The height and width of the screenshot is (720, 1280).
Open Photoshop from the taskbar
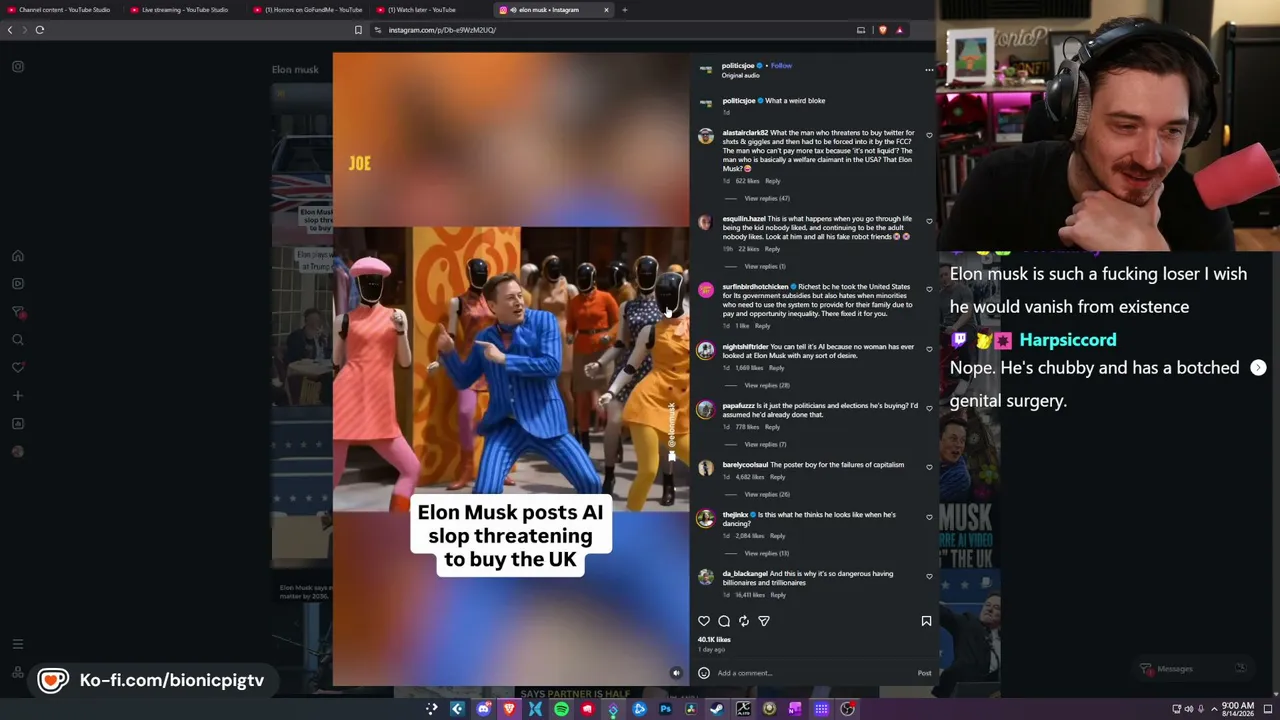pyautogui.click(x=665, y=709)
